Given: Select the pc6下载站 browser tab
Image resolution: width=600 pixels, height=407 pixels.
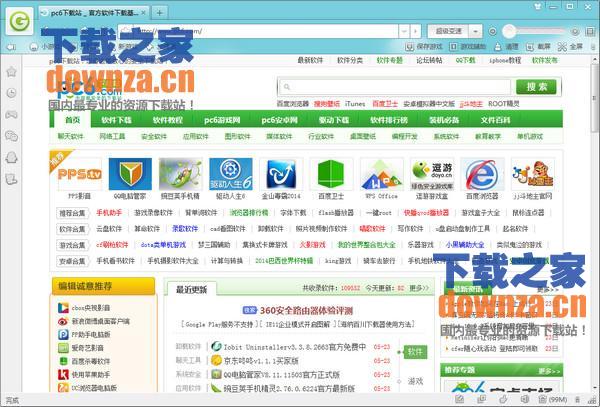Looking at the screenshot, I should 93,13.
